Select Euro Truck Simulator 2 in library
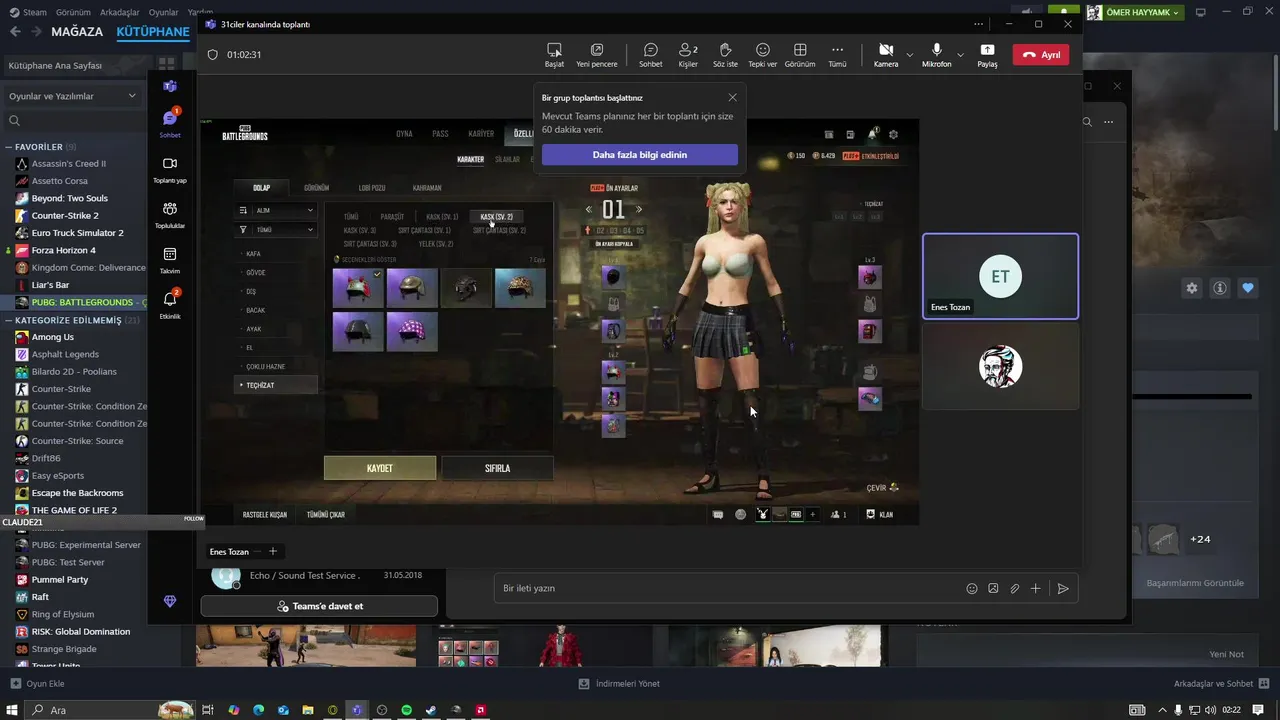 click(77, 233)
